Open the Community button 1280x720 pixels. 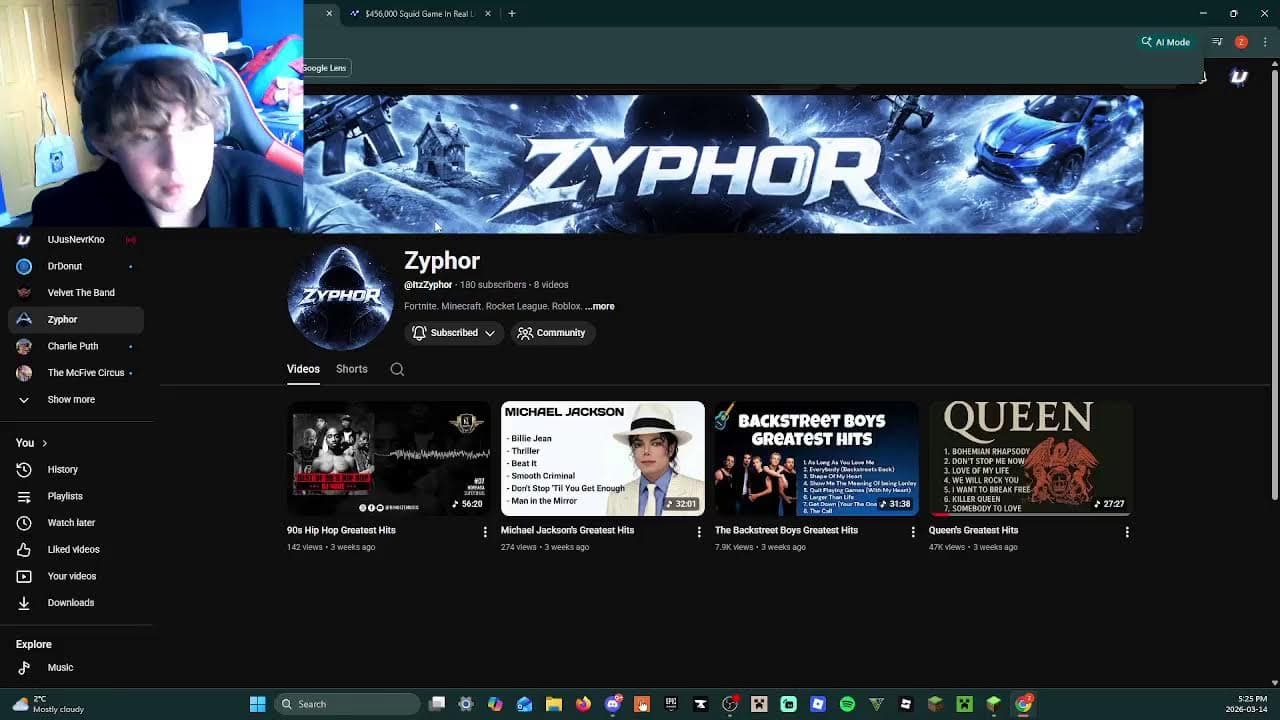pos(552,333)
